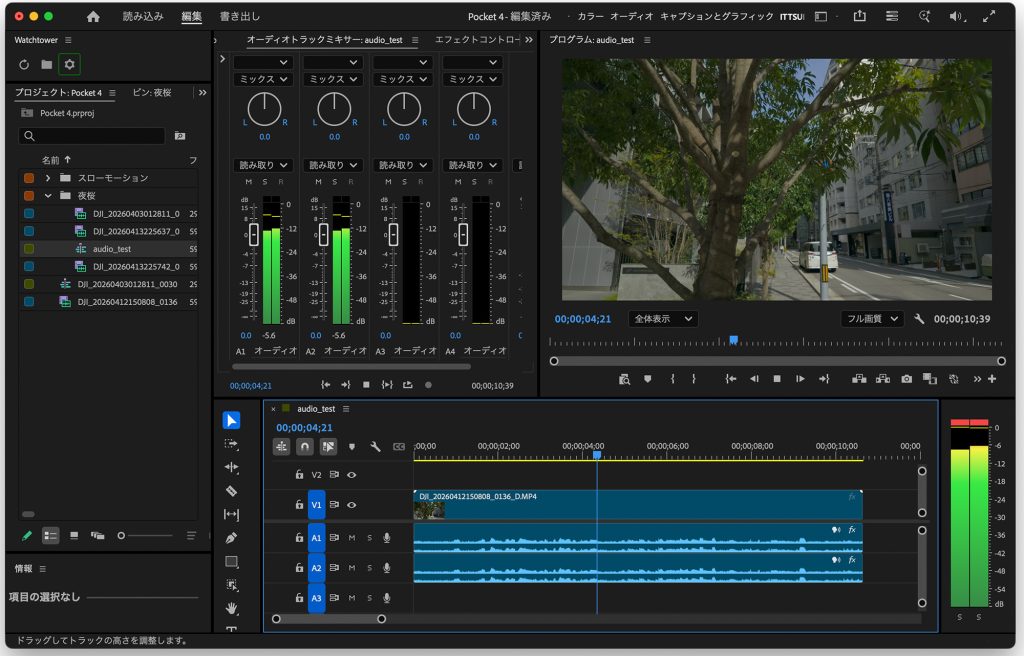Image resolution: width=1024 pixels, height=656 pixels.
Task: Toggle snap magnet in timeline
Action: [305, 447]
